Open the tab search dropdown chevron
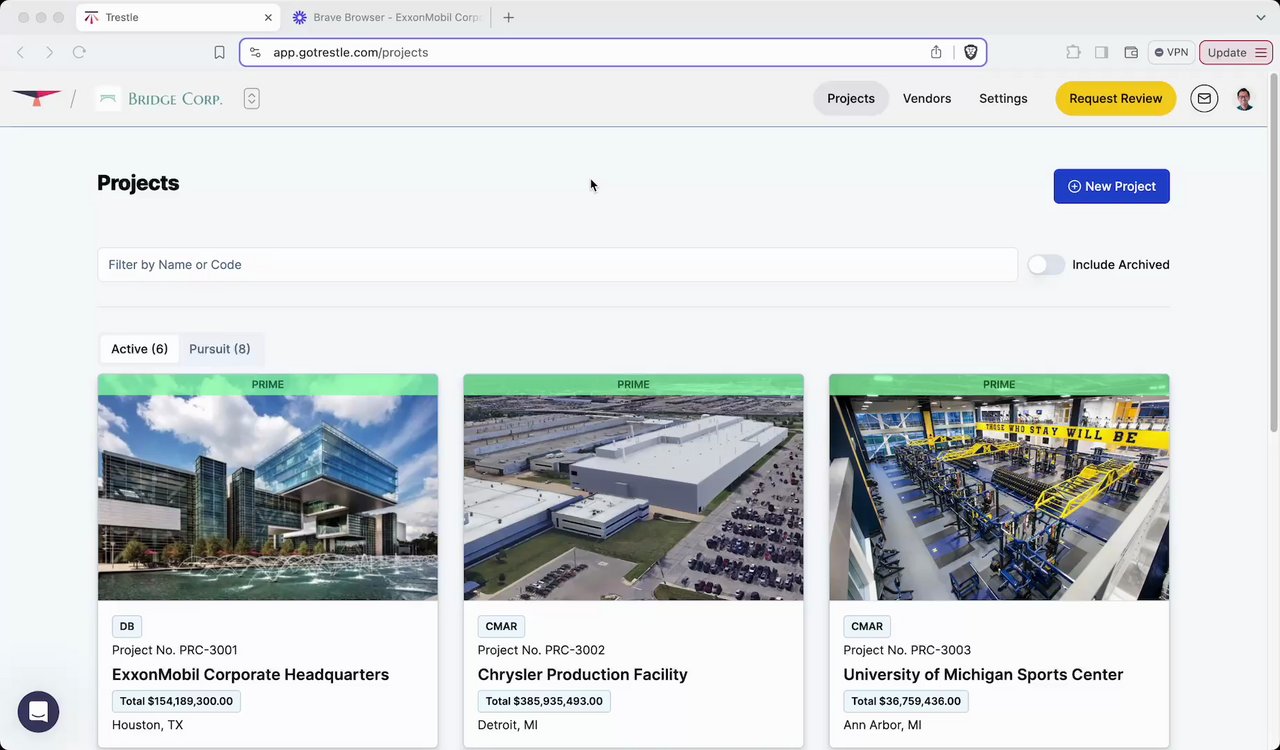1280x750 pixels. (x=1260, y=17)
